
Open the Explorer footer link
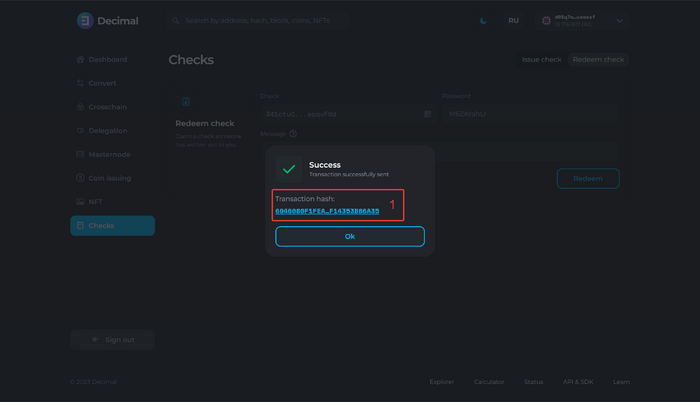click(x=442, y=382)
